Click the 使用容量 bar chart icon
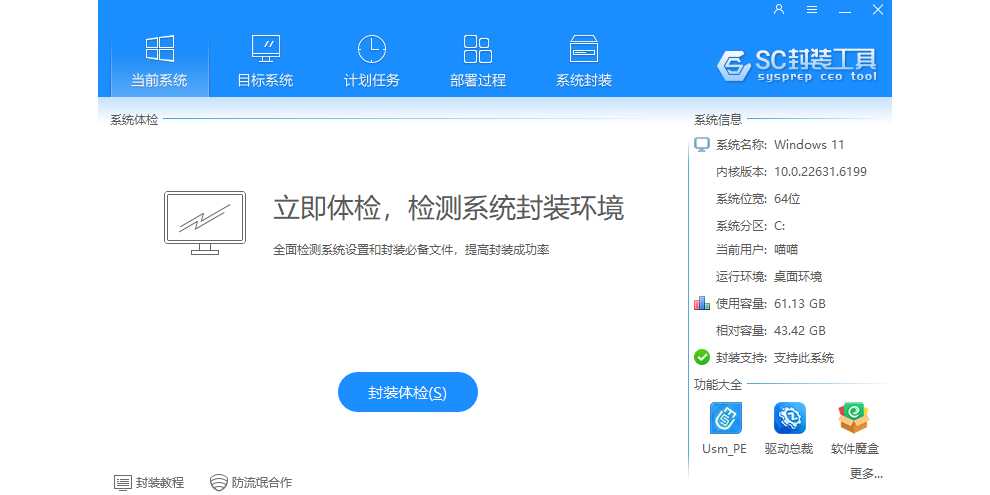The image size is (990, 495). 702,303
